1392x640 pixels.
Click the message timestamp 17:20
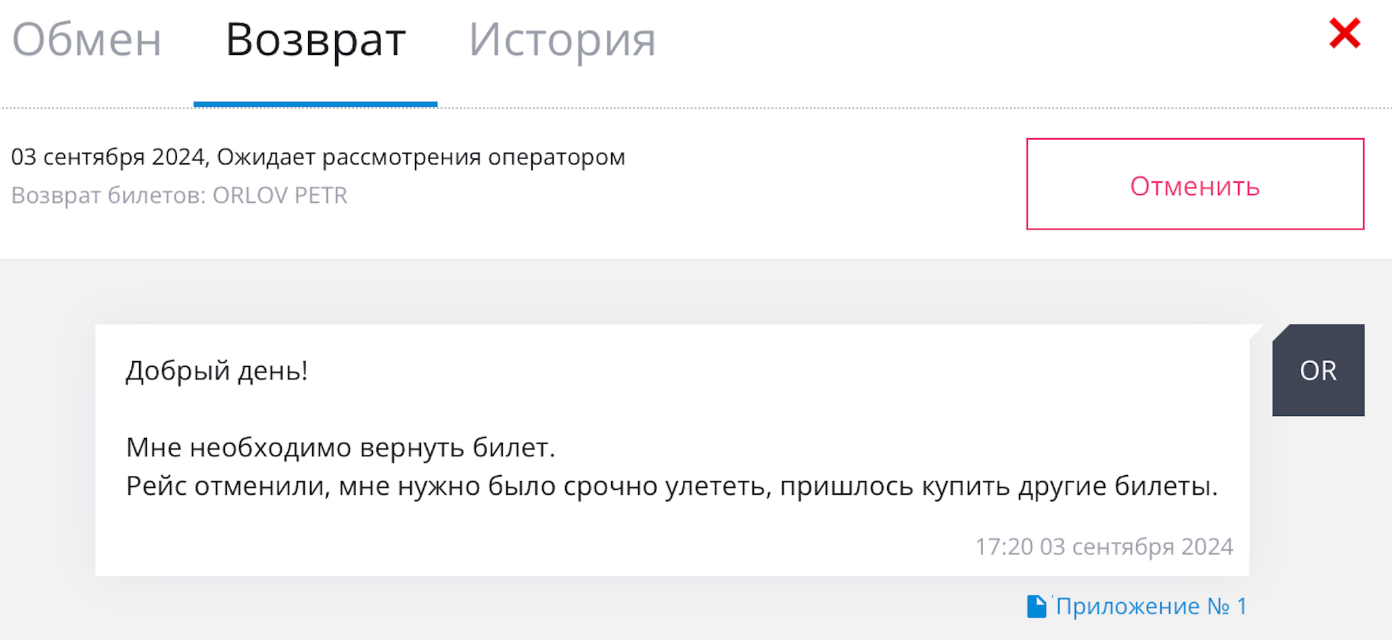pyautogui.click(x=1004, y=547)
